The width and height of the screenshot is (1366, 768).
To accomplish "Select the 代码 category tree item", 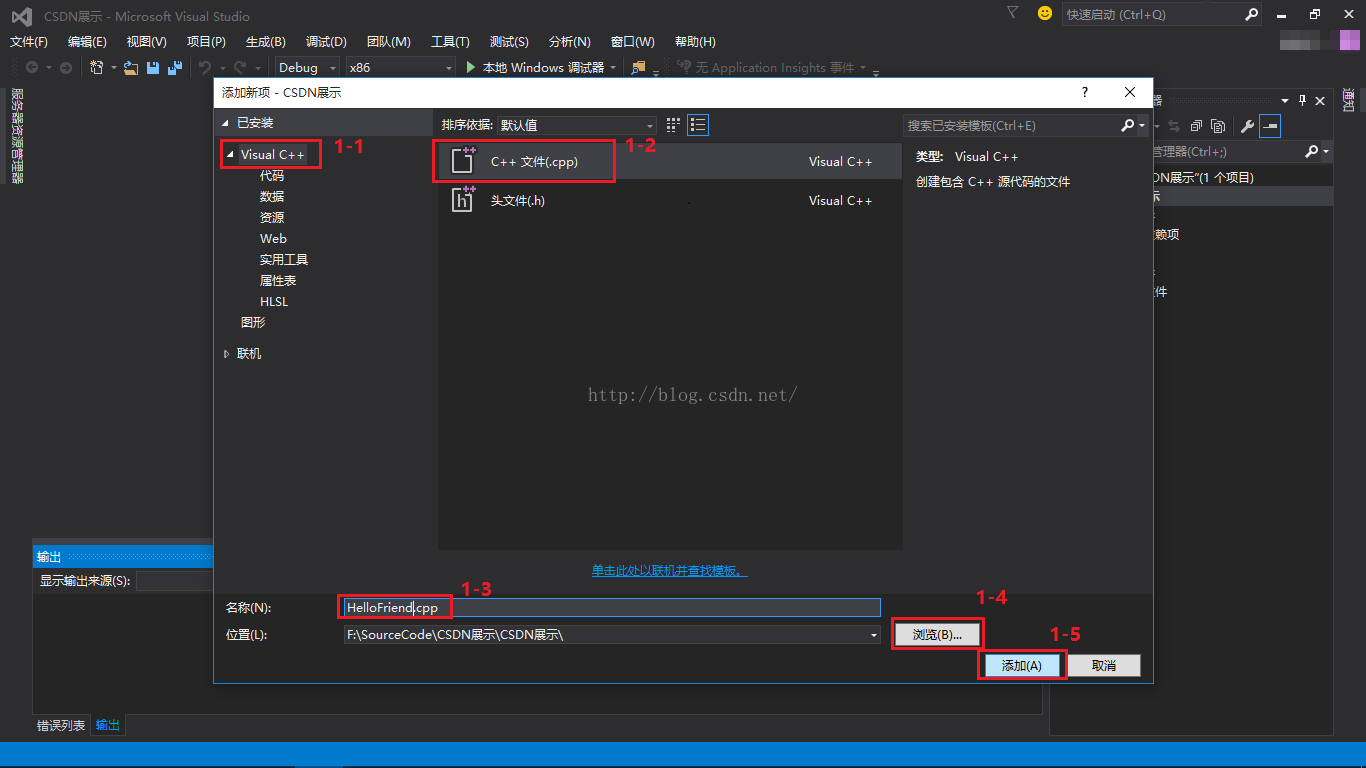I will [272, 175].
